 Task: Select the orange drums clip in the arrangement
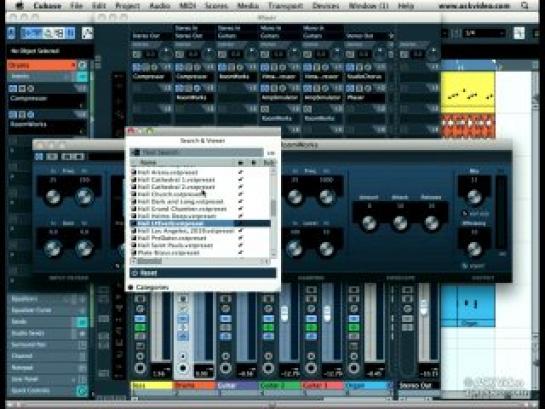click(468, 125)
